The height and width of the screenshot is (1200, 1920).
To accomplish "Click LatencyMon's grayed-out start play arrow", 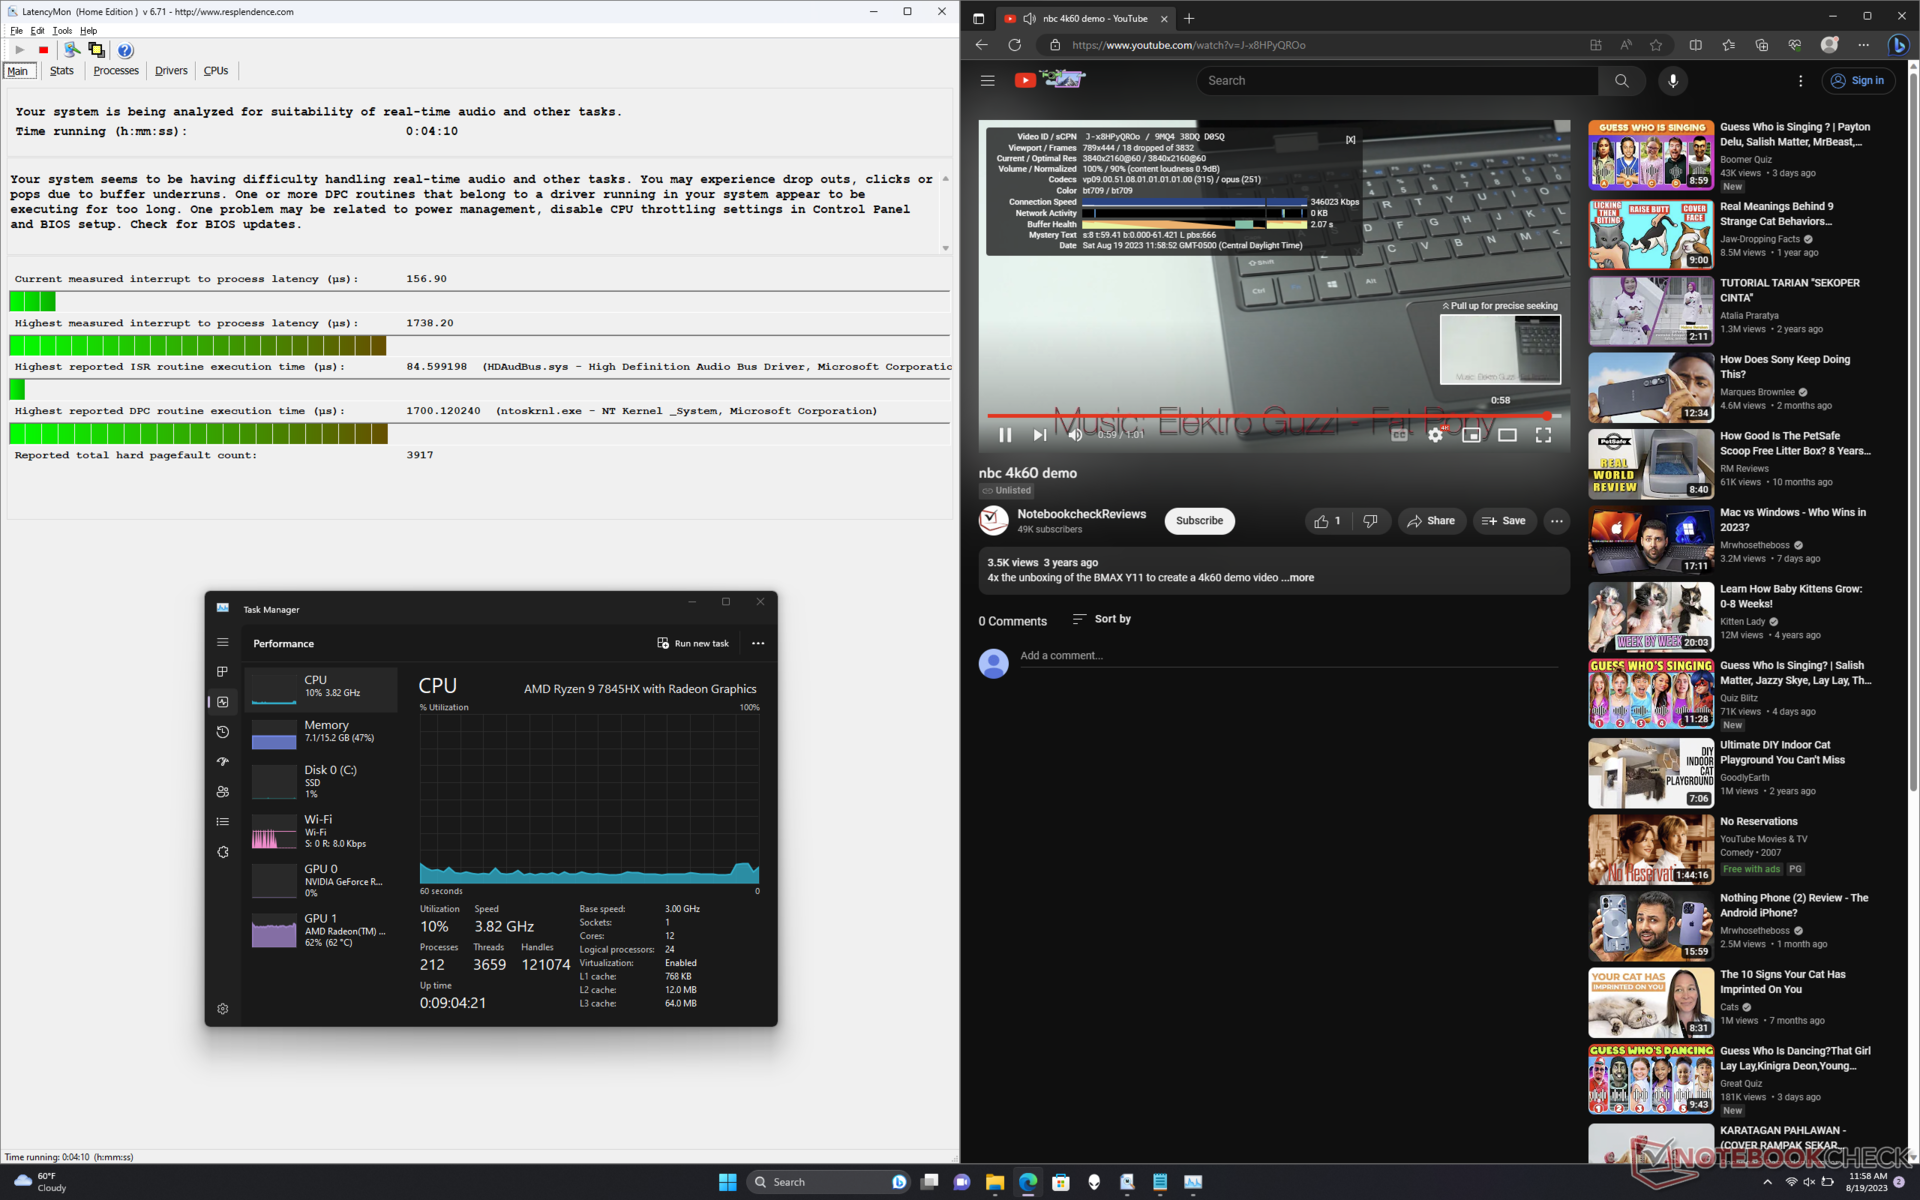I will click(19, 50).
